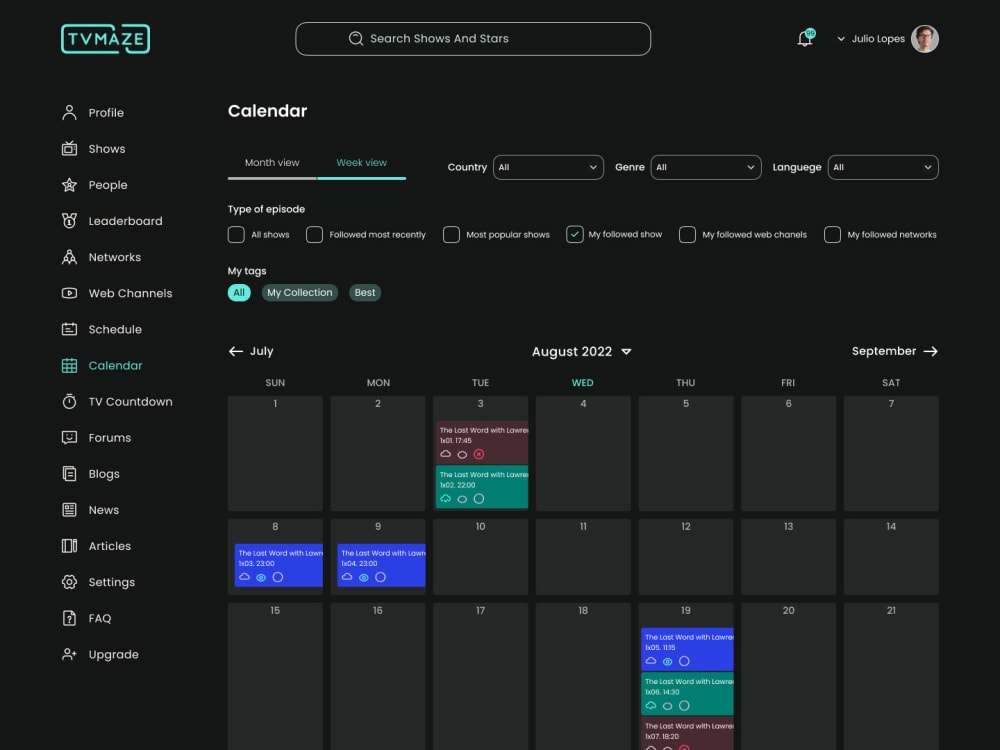The image size is (1000, 750).
Task: Mark episode 1x05 circle
Action: click(x=684, y=661)
